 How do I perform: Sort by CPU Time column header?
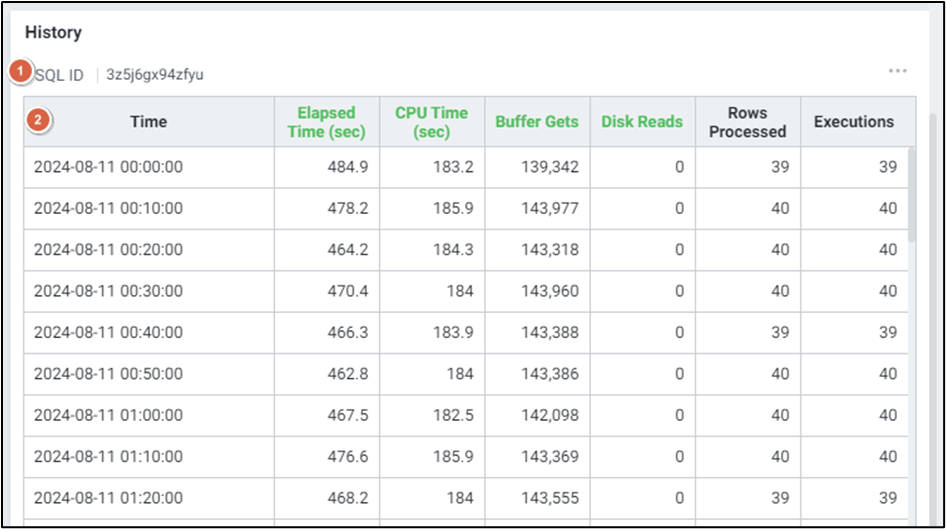coord(431,122)
